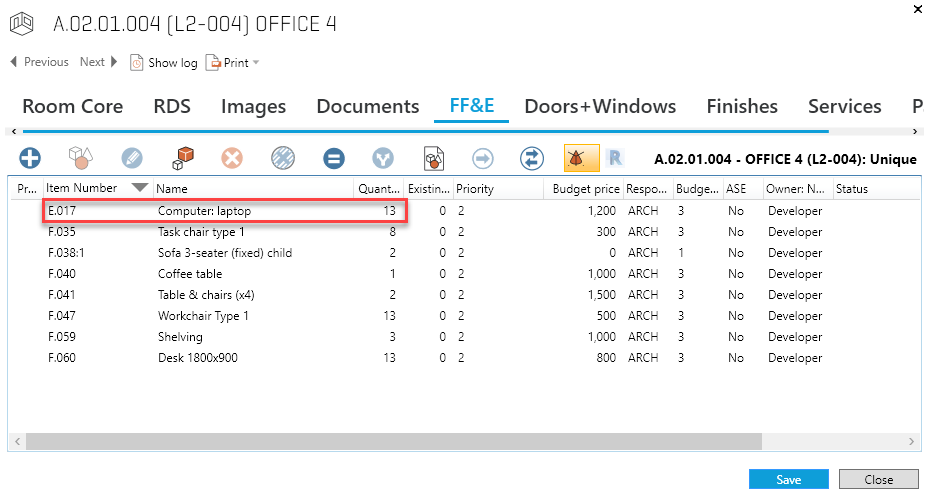Viewport: 929px width, 499px height.
Task: Click the document with shapes icon
Action: click(x=434, y=158)
